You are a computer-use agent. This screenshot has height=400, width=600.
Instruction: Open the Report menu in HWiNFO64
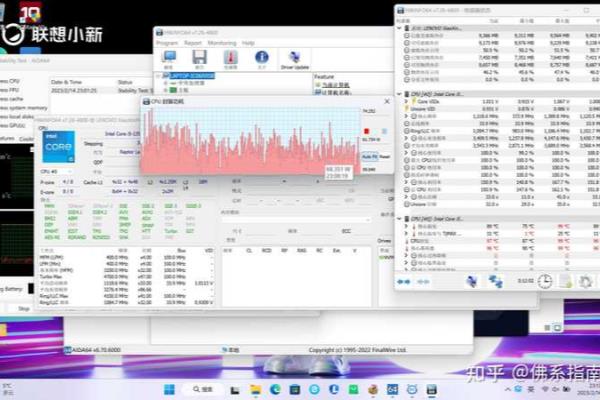192,43
